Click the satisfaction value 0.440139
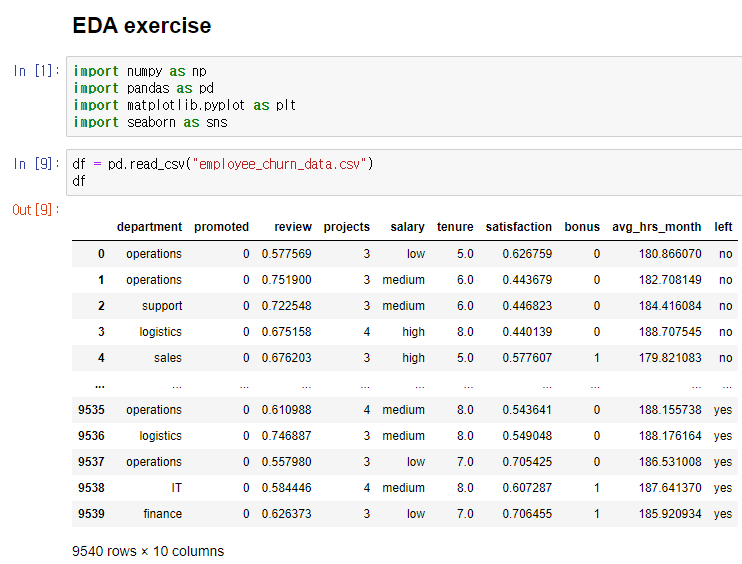This screenshot has height=564, width=742. [527, 332]
